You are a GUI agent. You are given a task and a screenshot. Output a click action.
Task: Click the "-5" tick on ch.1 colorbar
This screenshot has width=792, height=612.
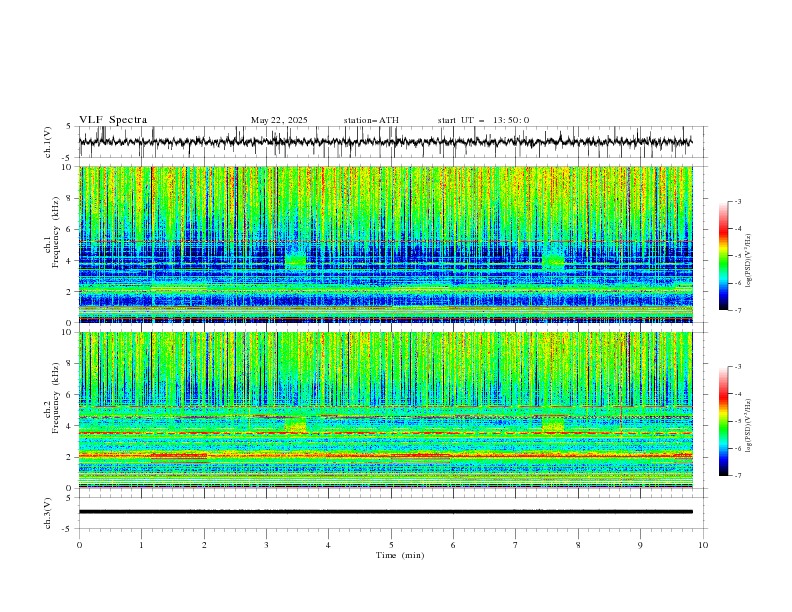(738, 256)
